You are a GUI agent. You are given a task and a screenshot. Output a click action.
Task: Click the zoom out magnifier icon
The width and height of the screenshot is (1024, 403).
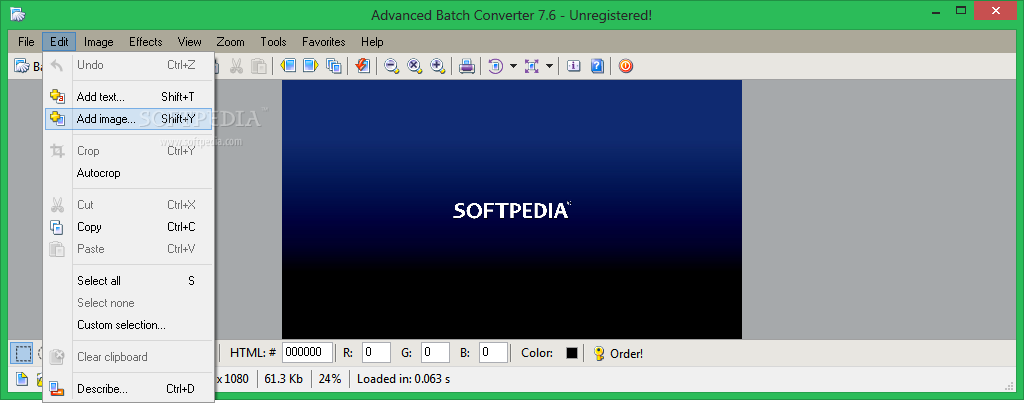coord(391,65)
